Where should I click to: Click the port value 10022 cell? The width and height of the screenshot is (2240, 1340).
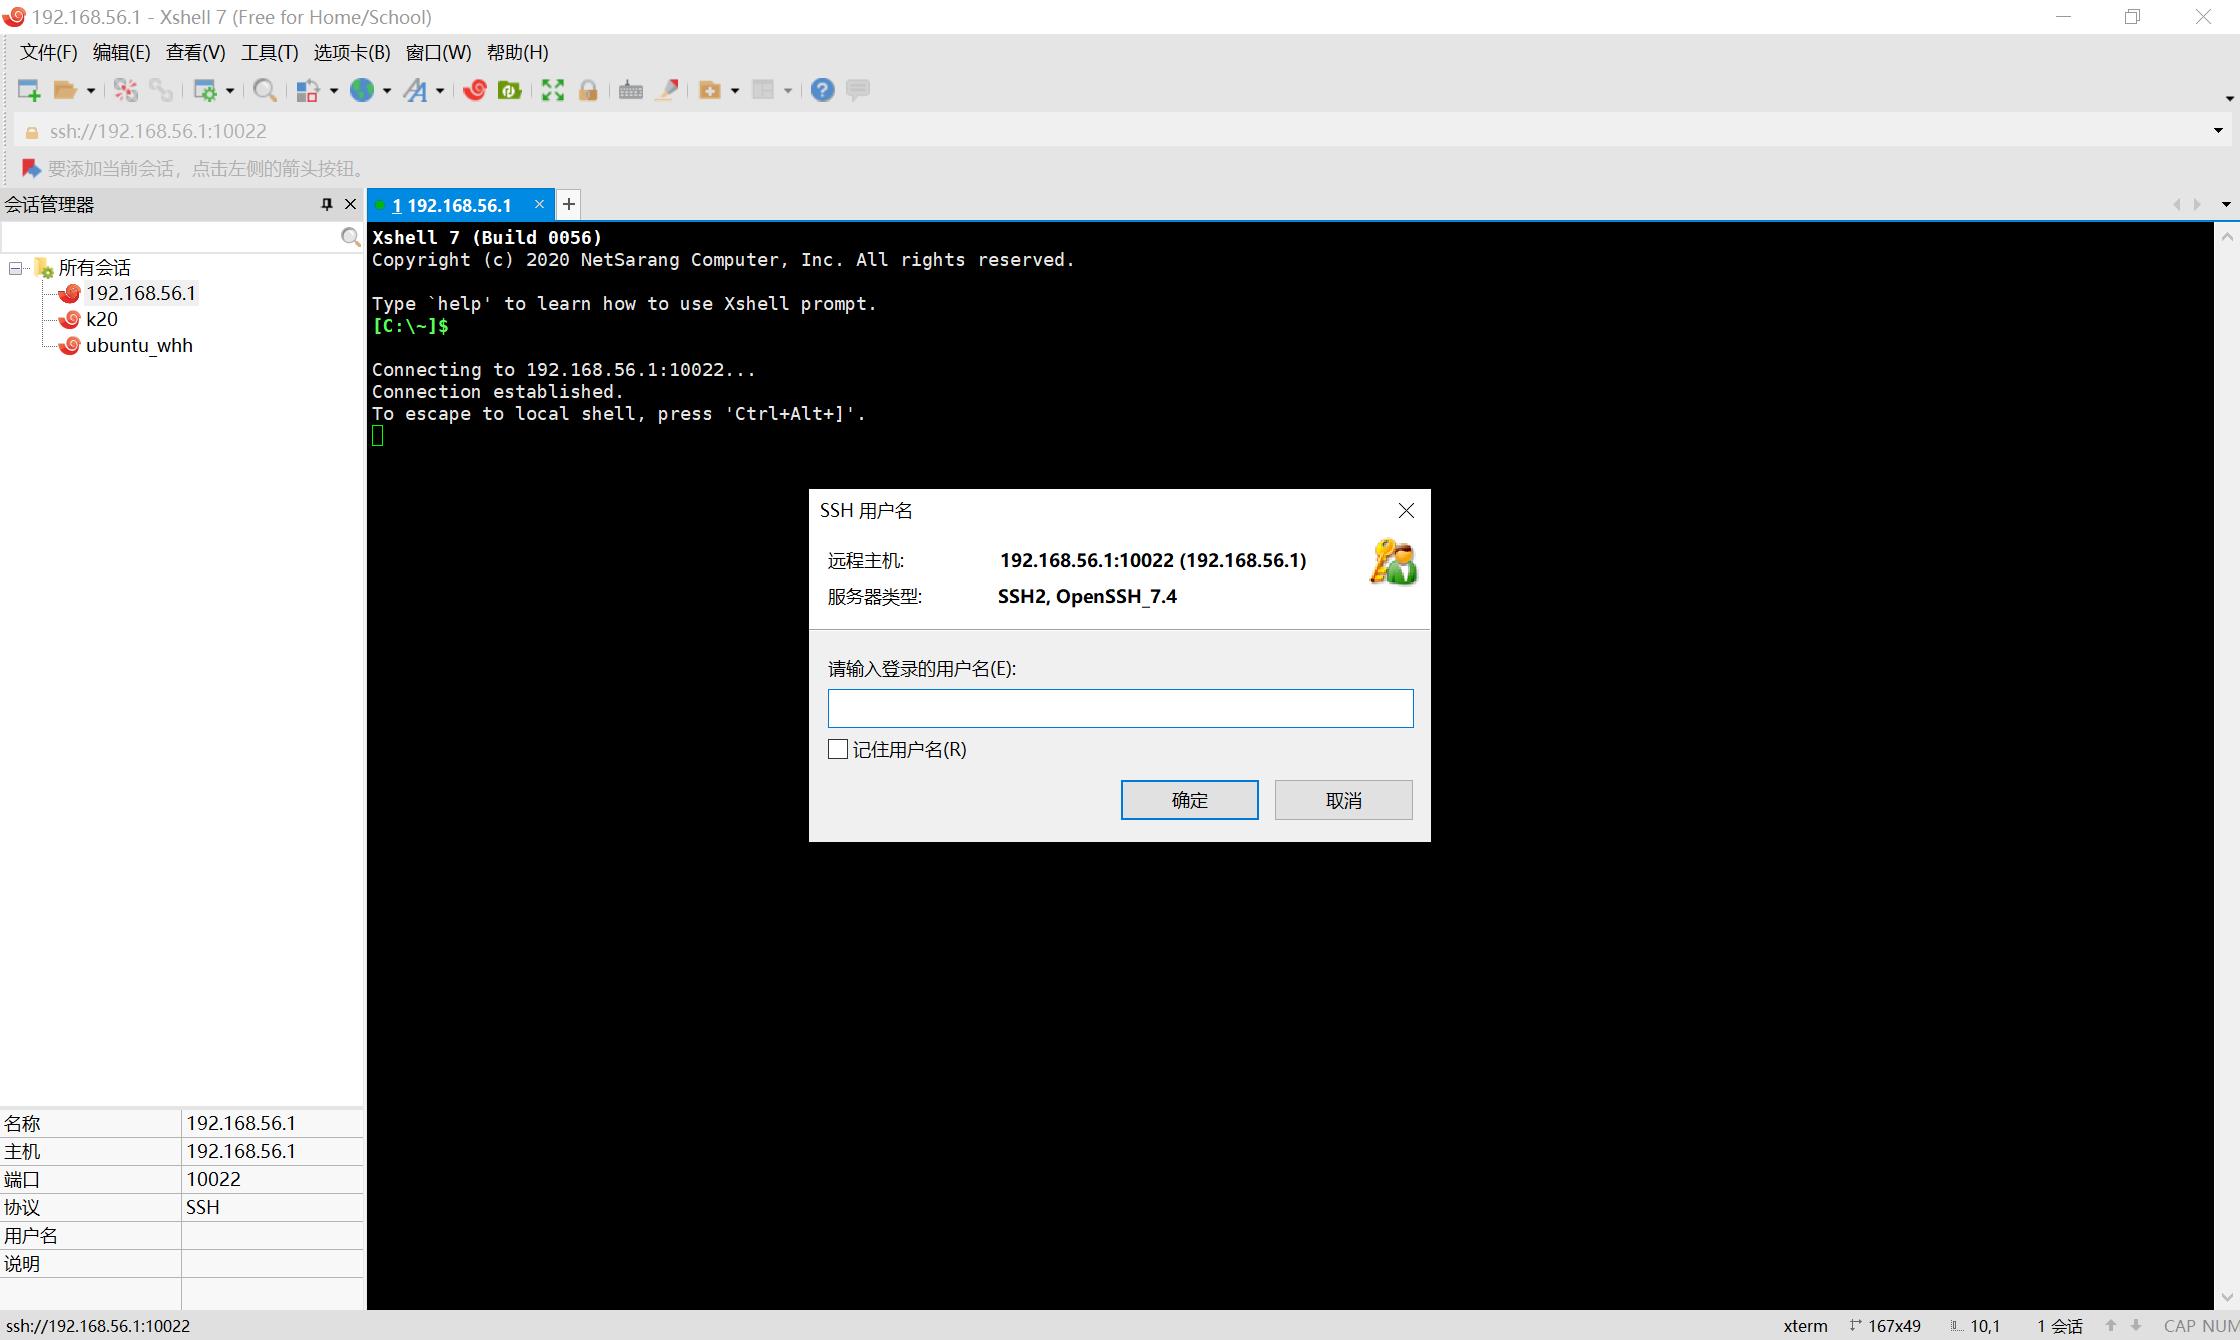[x=272, y=1179]
